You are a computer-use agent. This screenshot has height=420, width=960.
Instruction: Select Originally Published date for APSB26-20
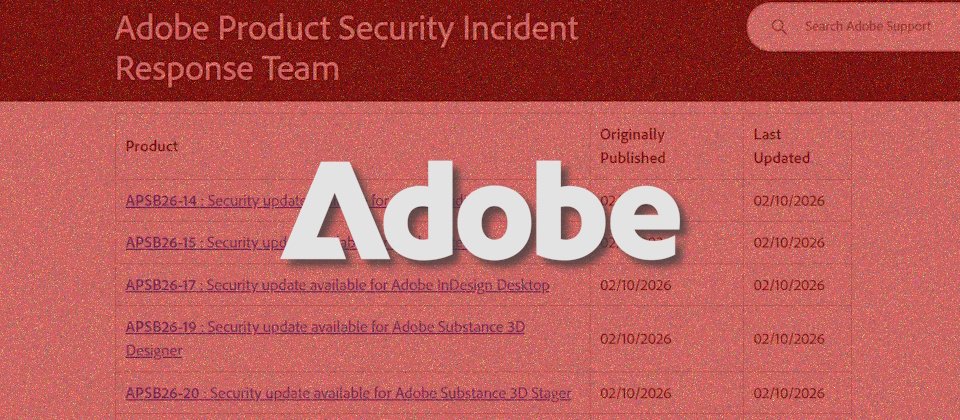coord(636,393)
